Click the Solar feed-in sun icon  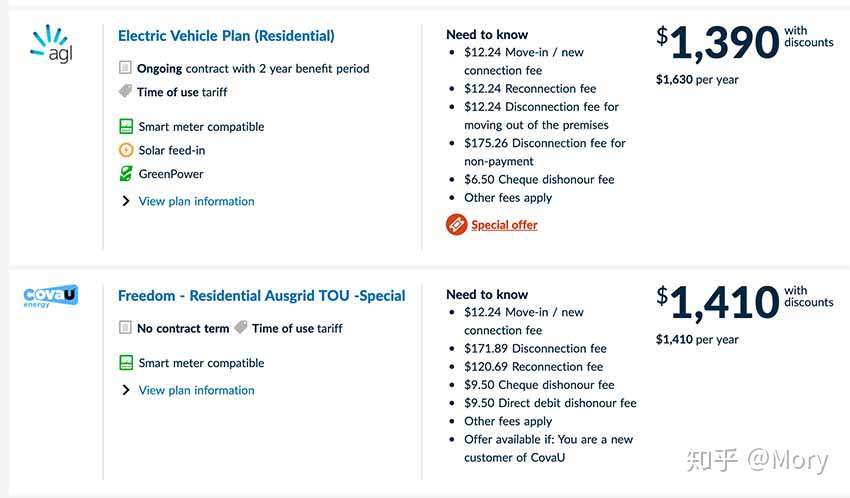click(x=126, y=150)
